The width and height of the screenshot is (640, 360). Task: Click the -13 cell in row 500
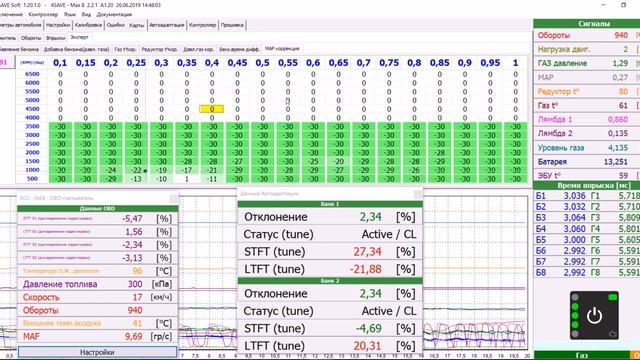136,179
